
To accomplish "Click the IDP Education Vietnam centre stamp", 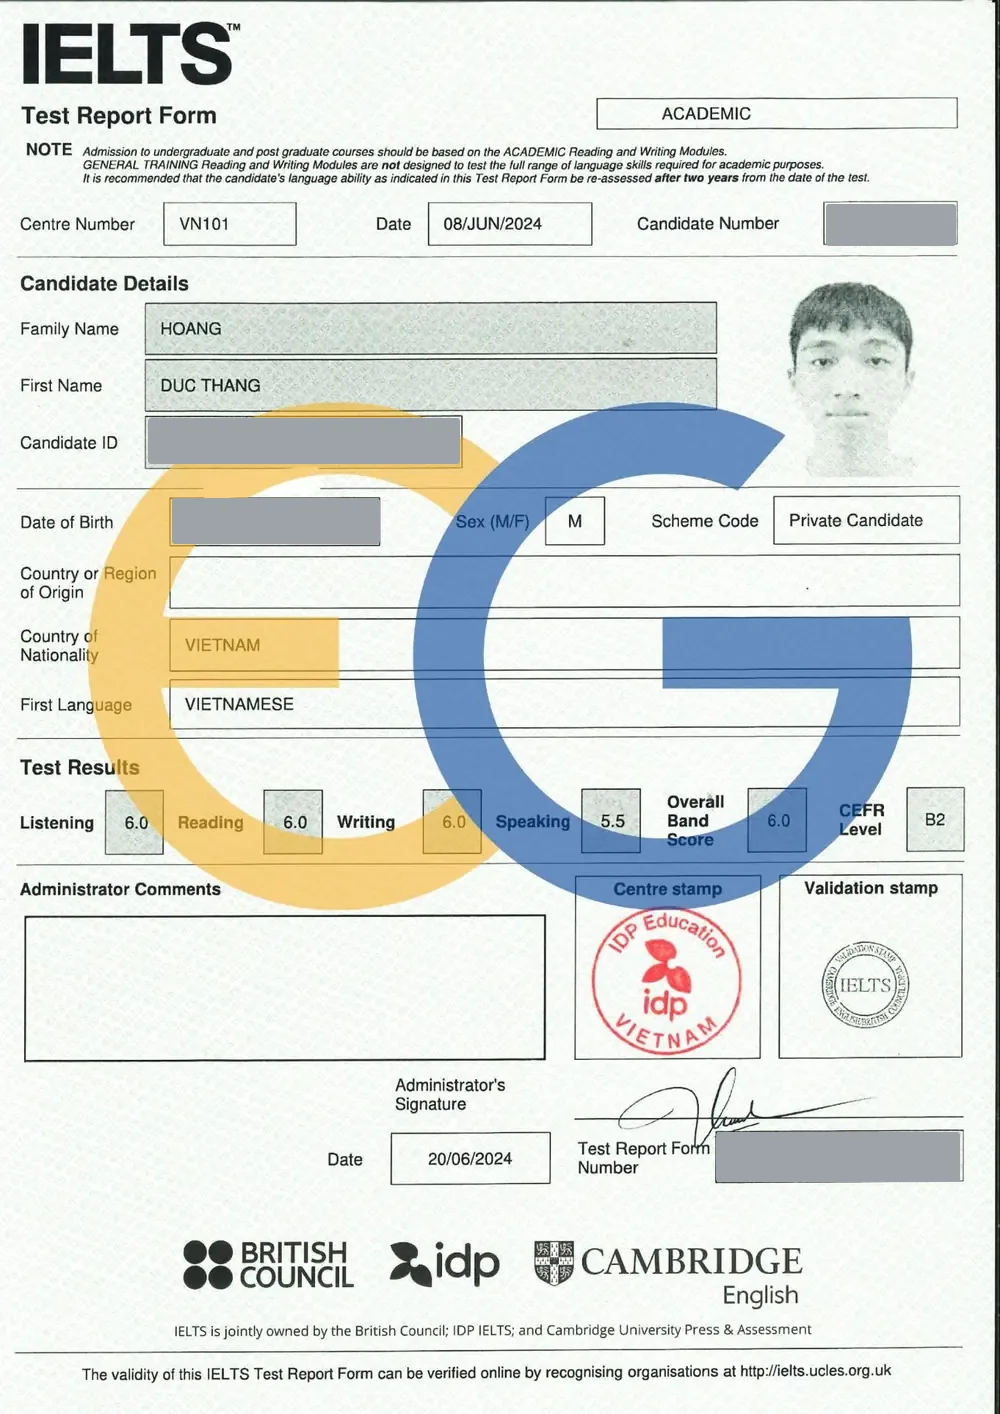I will click(666, 982).
